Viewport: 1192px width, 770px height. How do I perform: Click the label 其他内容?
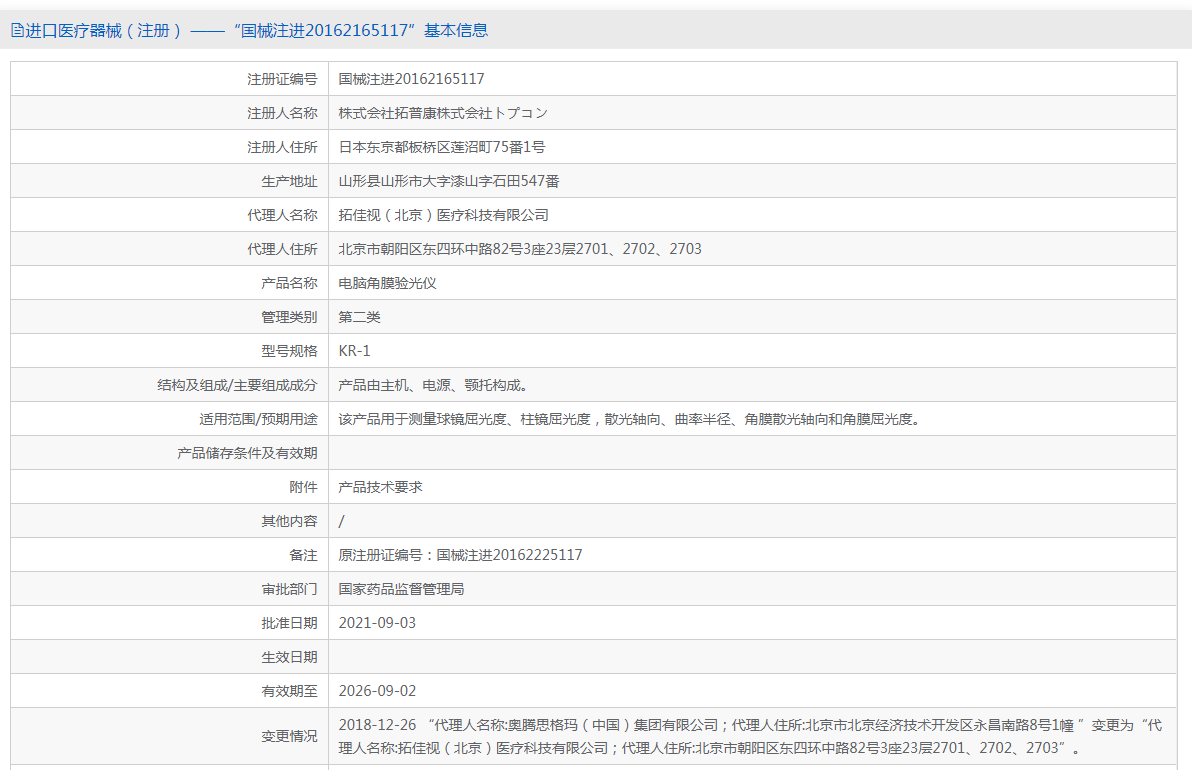[x=289, y=521]
